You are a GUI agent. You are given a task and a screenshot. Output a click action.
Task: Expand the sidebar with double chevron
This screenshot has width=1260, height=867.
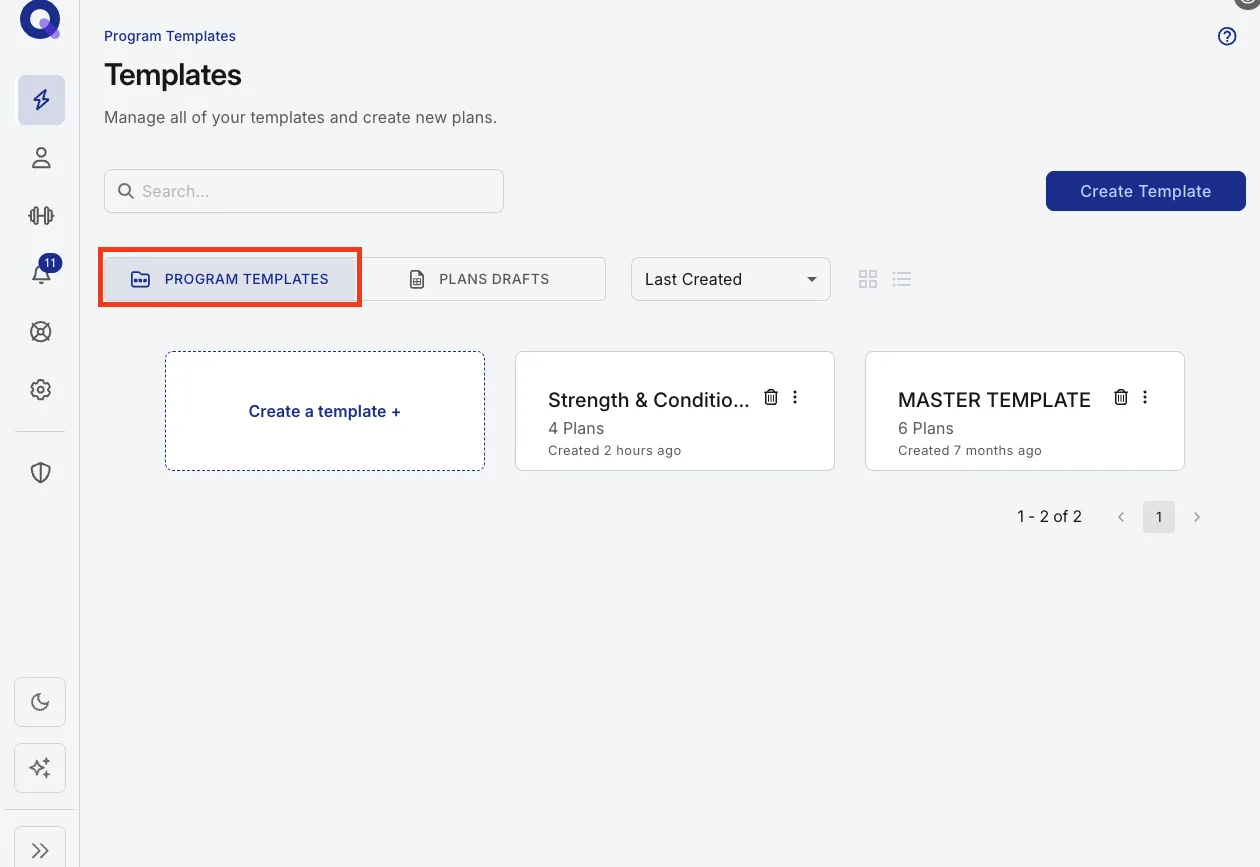tap(40, 850)
